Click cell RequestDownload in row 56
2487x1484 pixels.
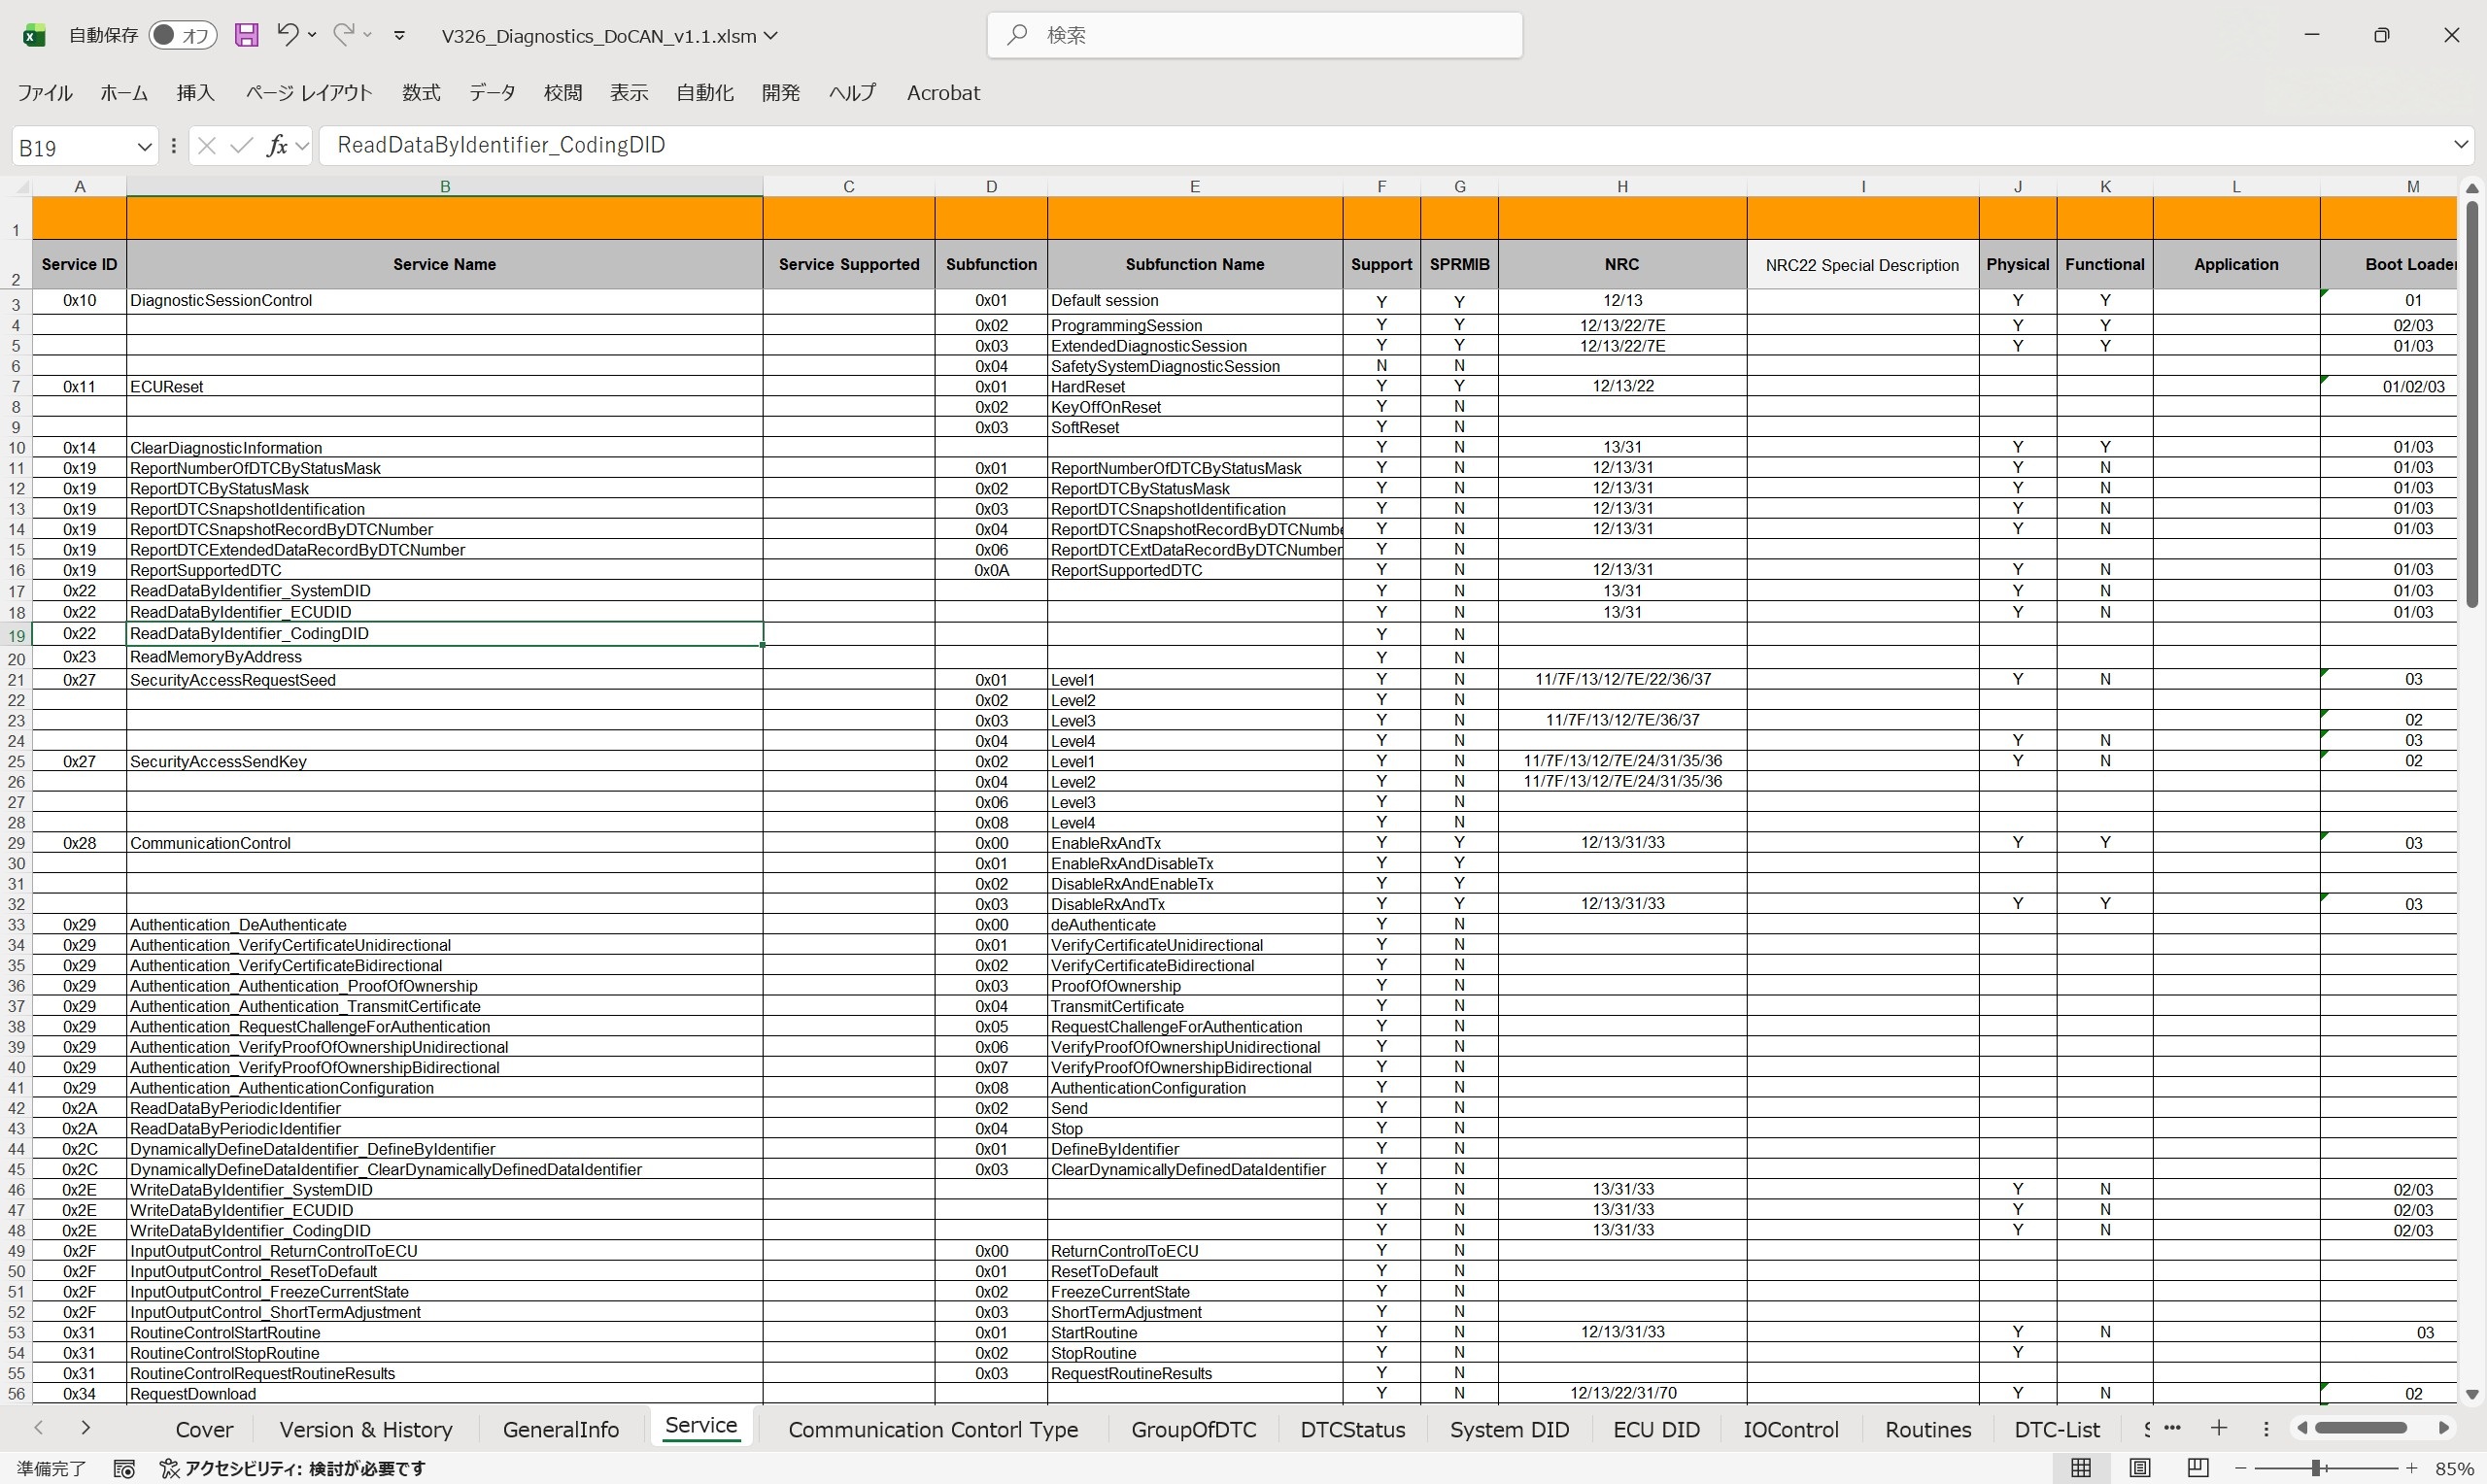(x=445, y=1394)
